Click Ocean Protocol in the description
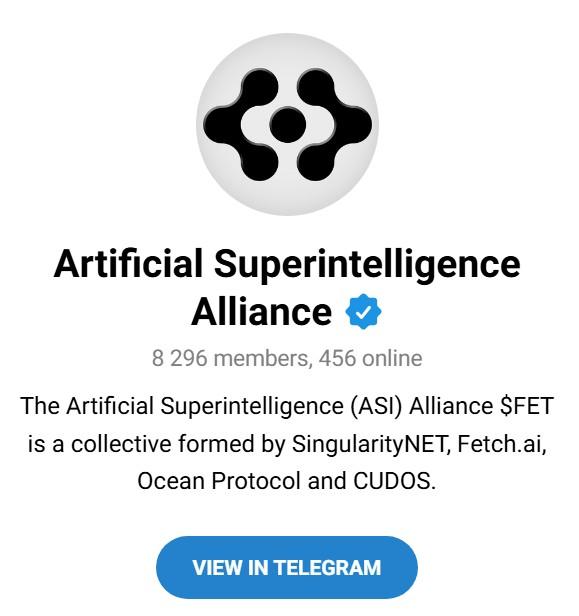The image size is (579, 616). click(219, 481)
